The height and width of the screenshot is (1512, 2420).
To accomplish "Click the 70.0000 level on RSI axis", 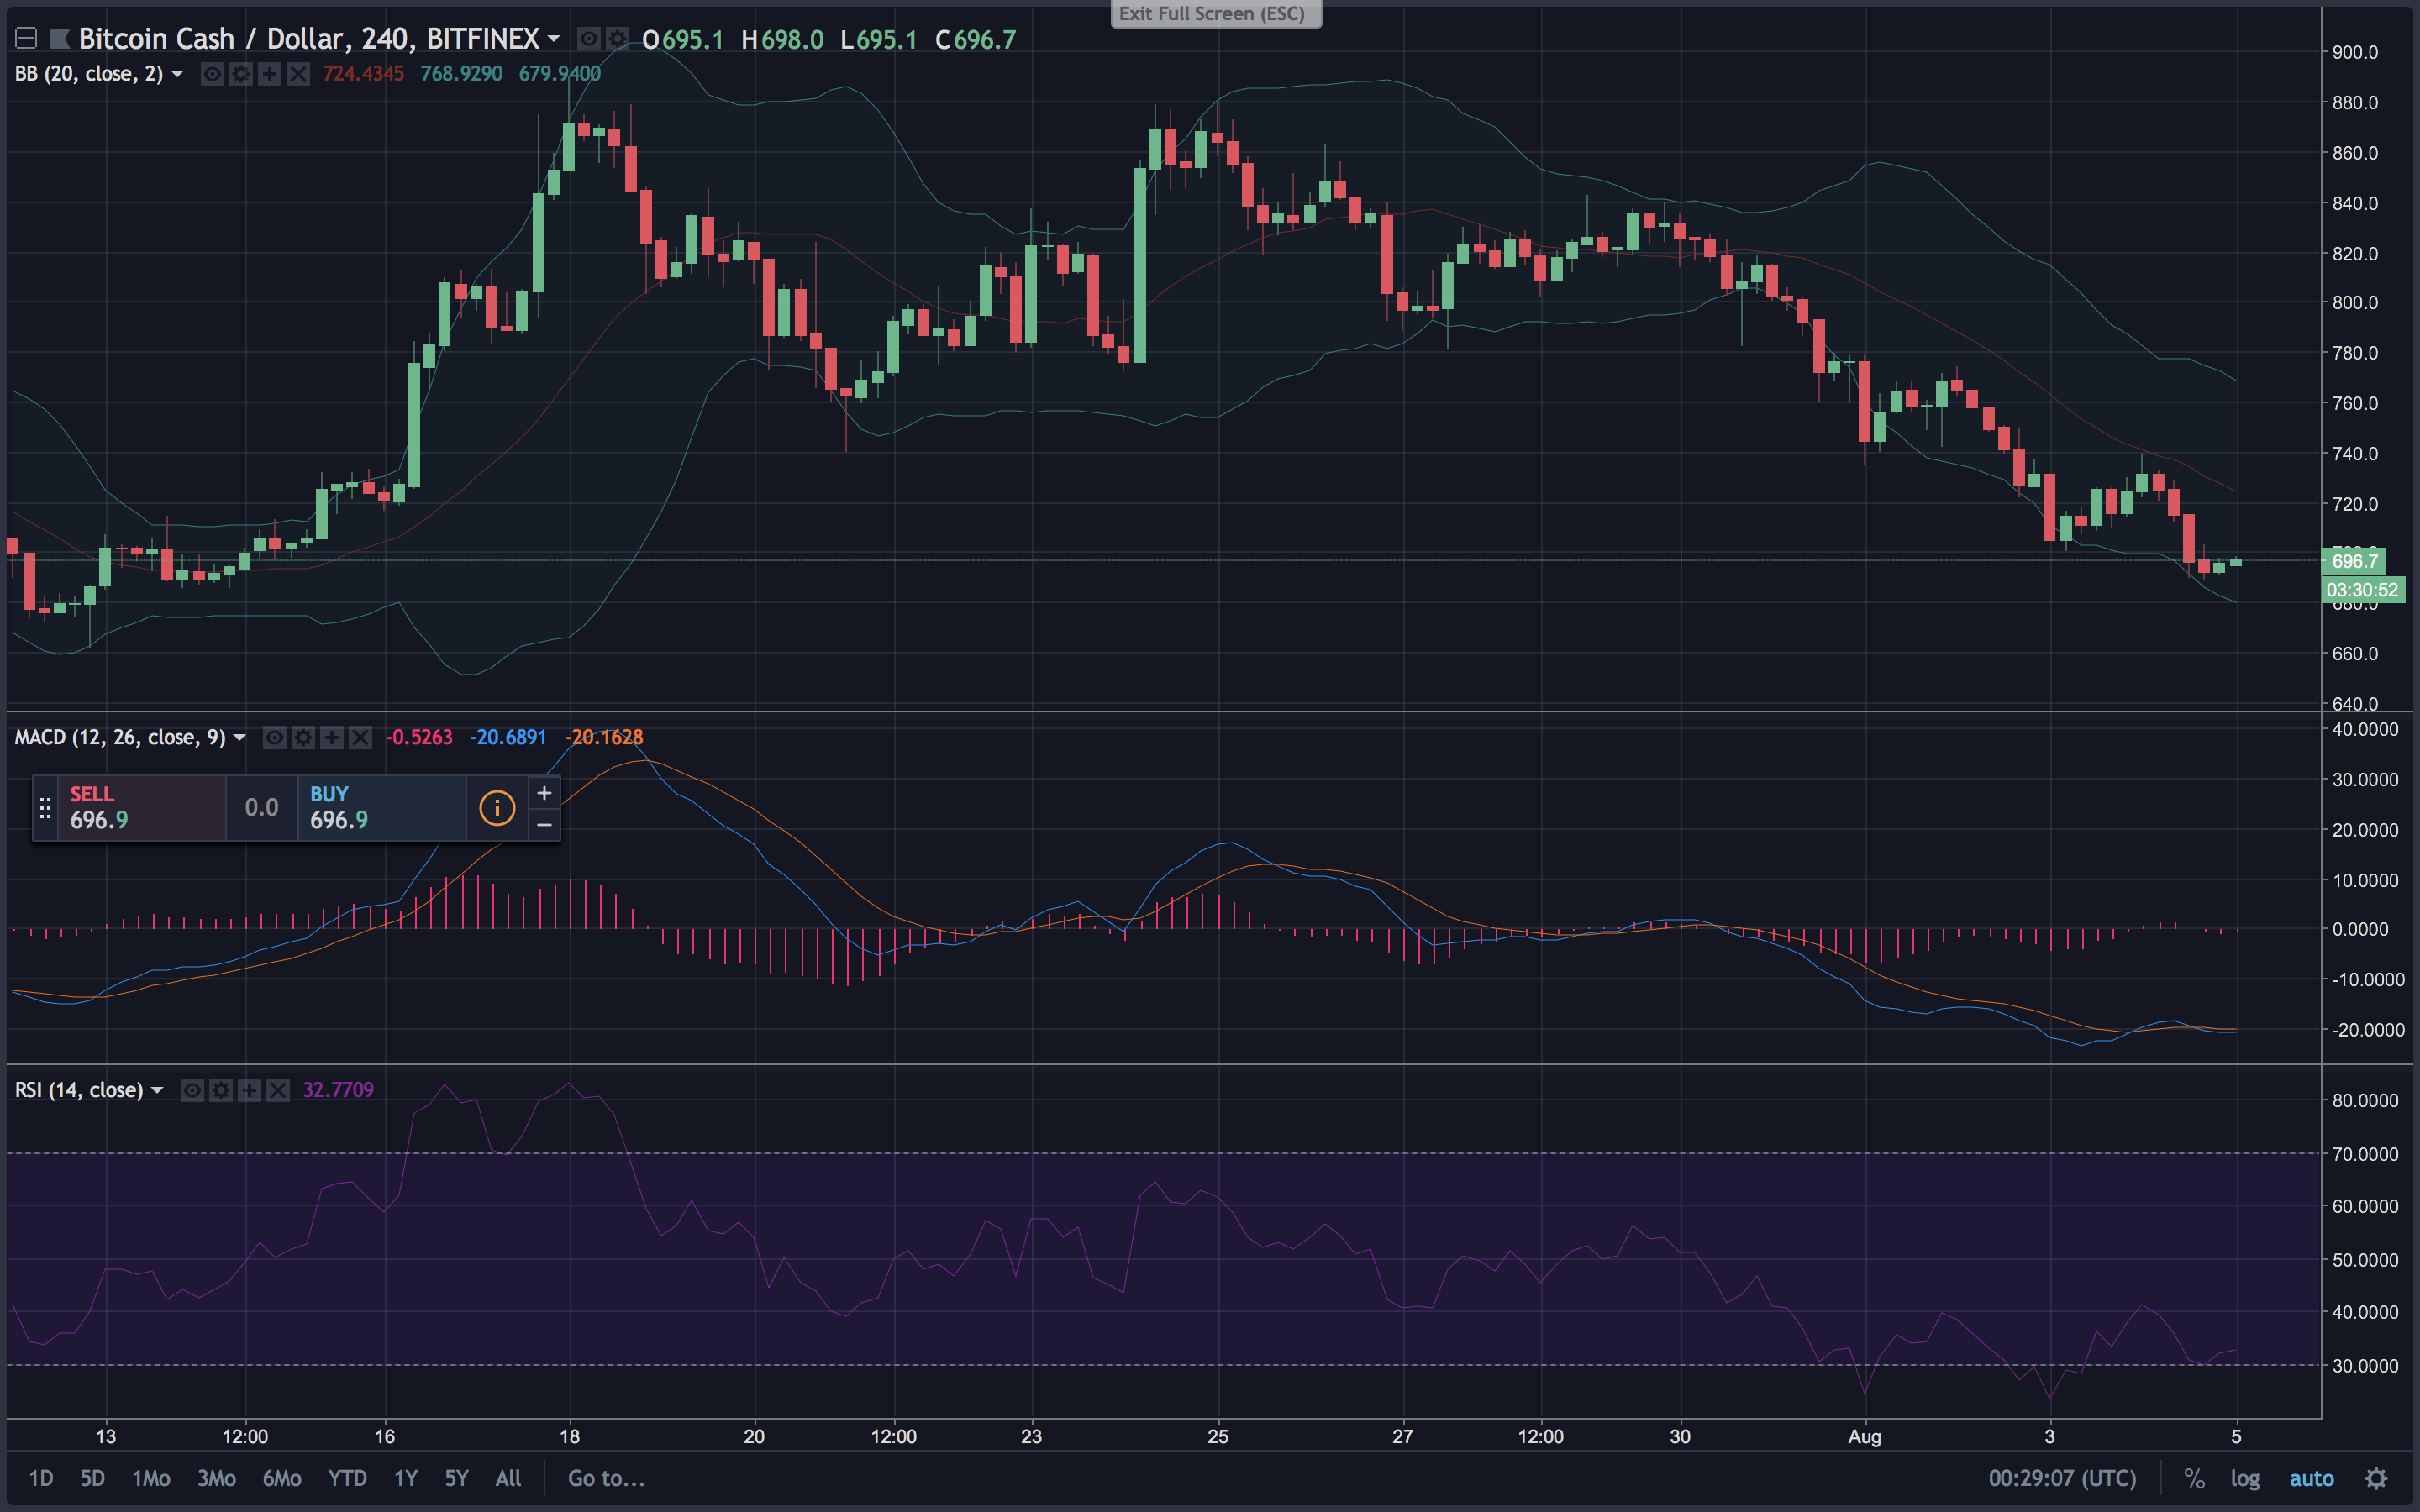I will [2365, 1154].
